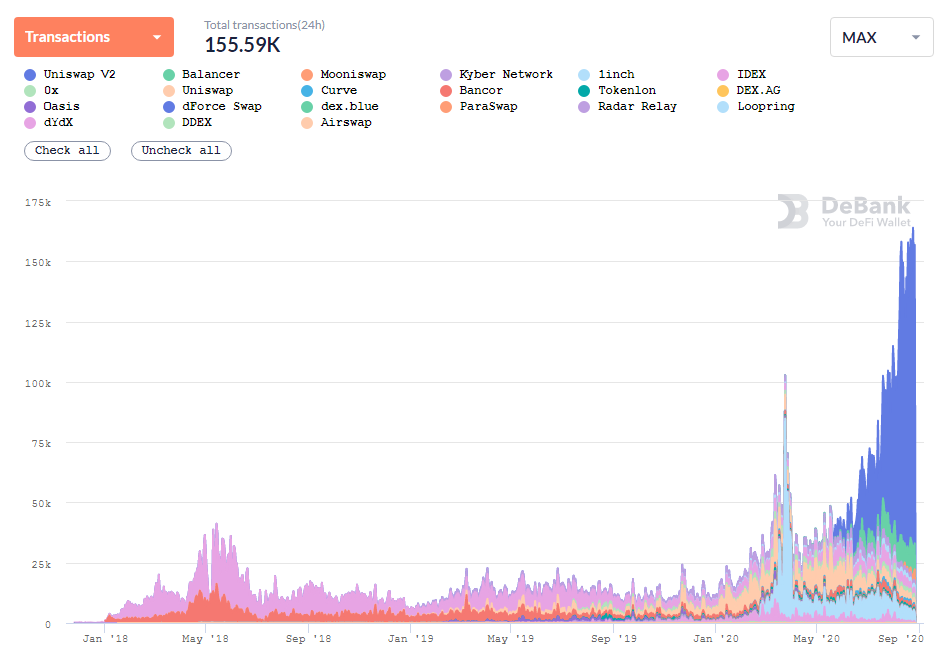This screenshot has width=942, height=664.
Task: Toggle the DDEX legend entry
Action: (x=187, y=123)
